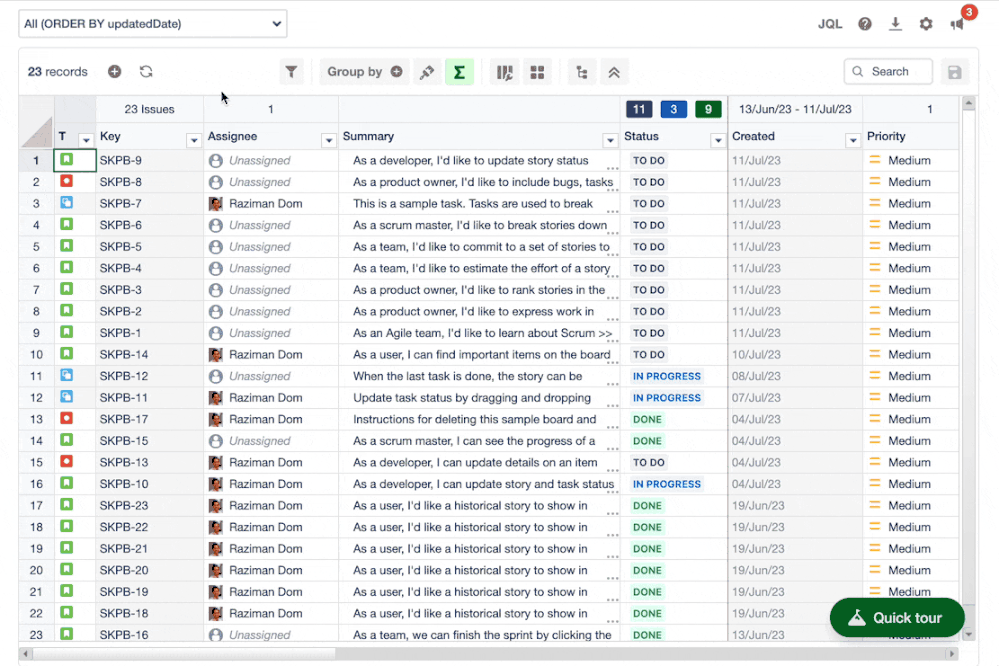Open the Summary column dropdown arrow
999x666 pixels.
[610, 140]
